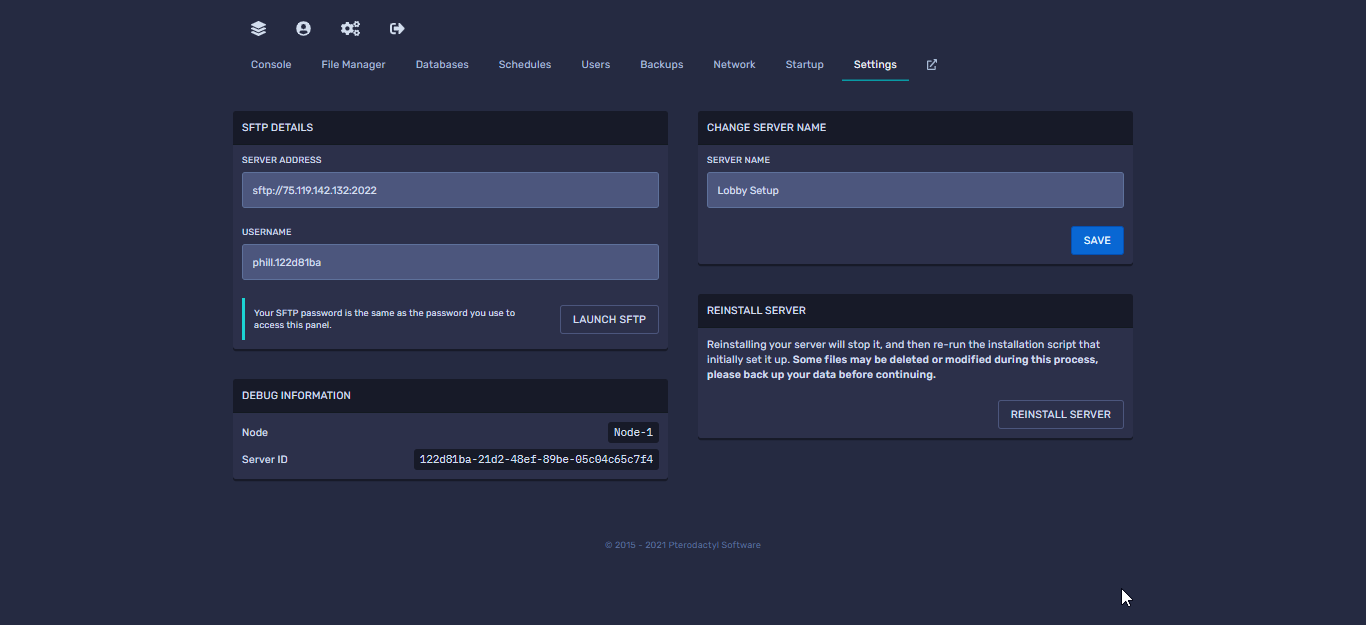Click the Reinstall Server button
1366x625 pixels.
pos(1060,415)
